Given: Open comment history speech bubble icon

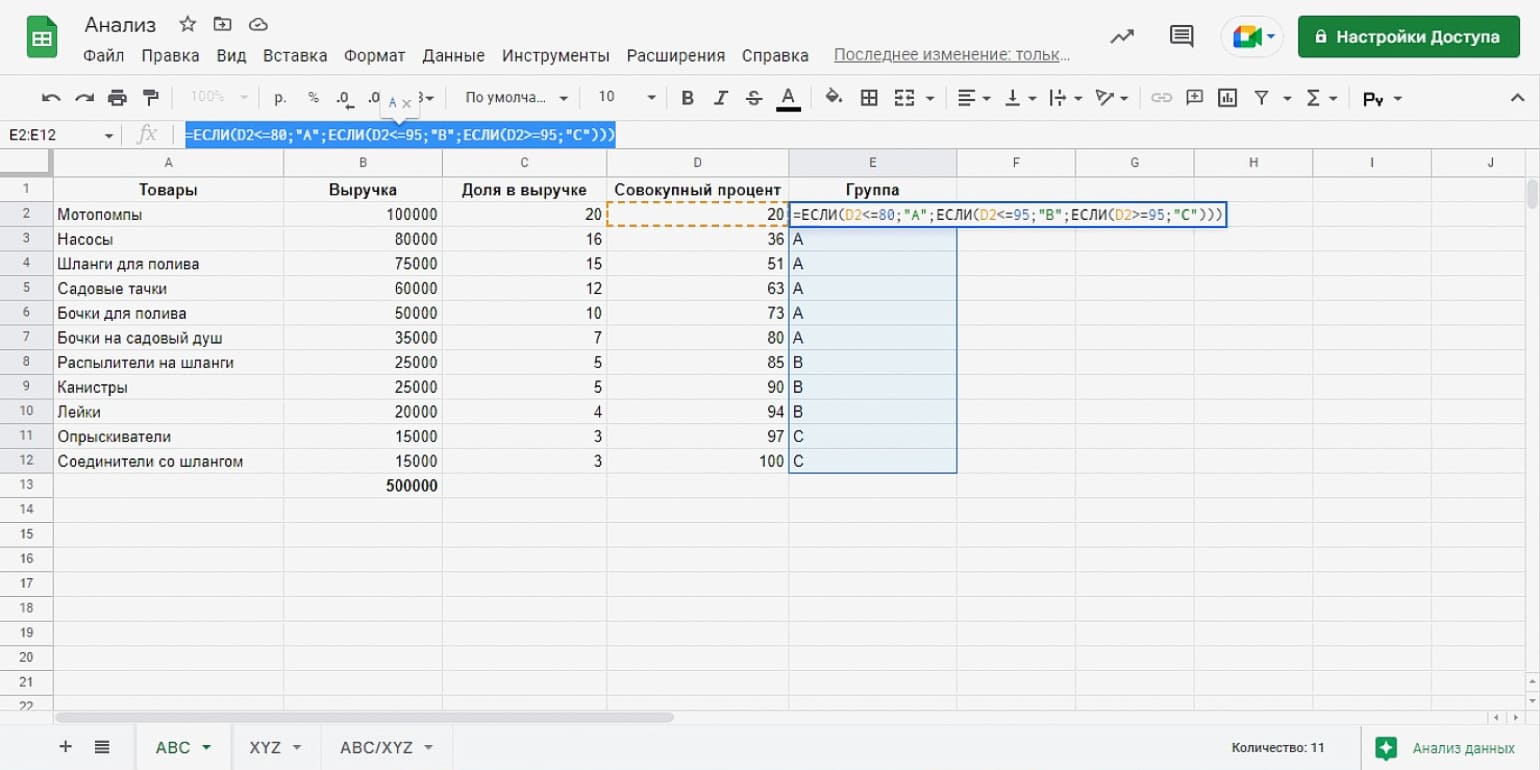Looking at the screenshot, I should (1181, 37).
